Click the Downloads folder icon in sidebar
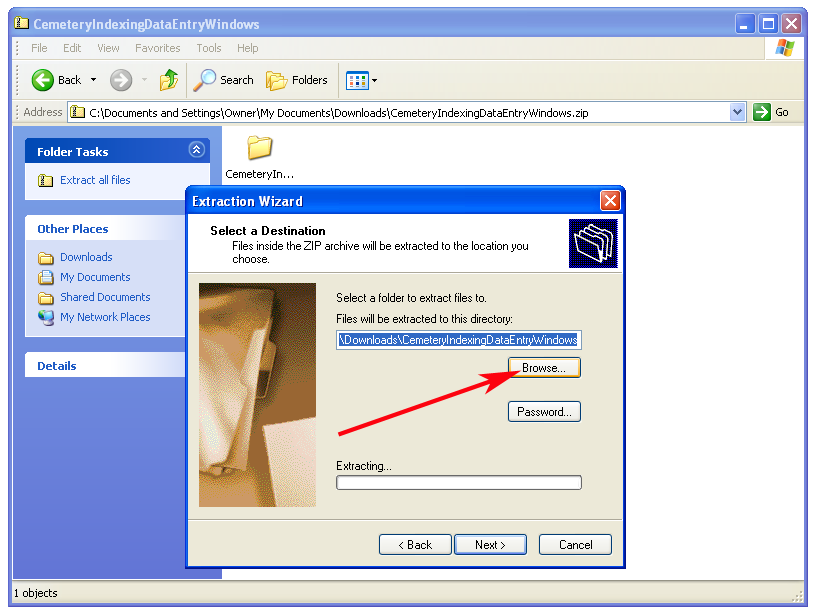The width and height of the screenshot is (814, 613). pyautogui.click(x=46, y=257)
